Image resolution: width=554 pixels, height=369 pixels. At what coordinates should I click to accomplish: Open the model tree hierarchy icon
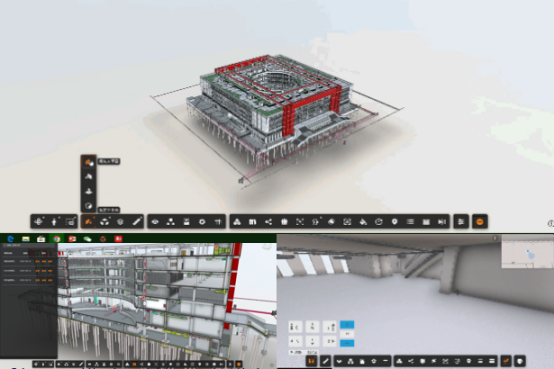171,222
